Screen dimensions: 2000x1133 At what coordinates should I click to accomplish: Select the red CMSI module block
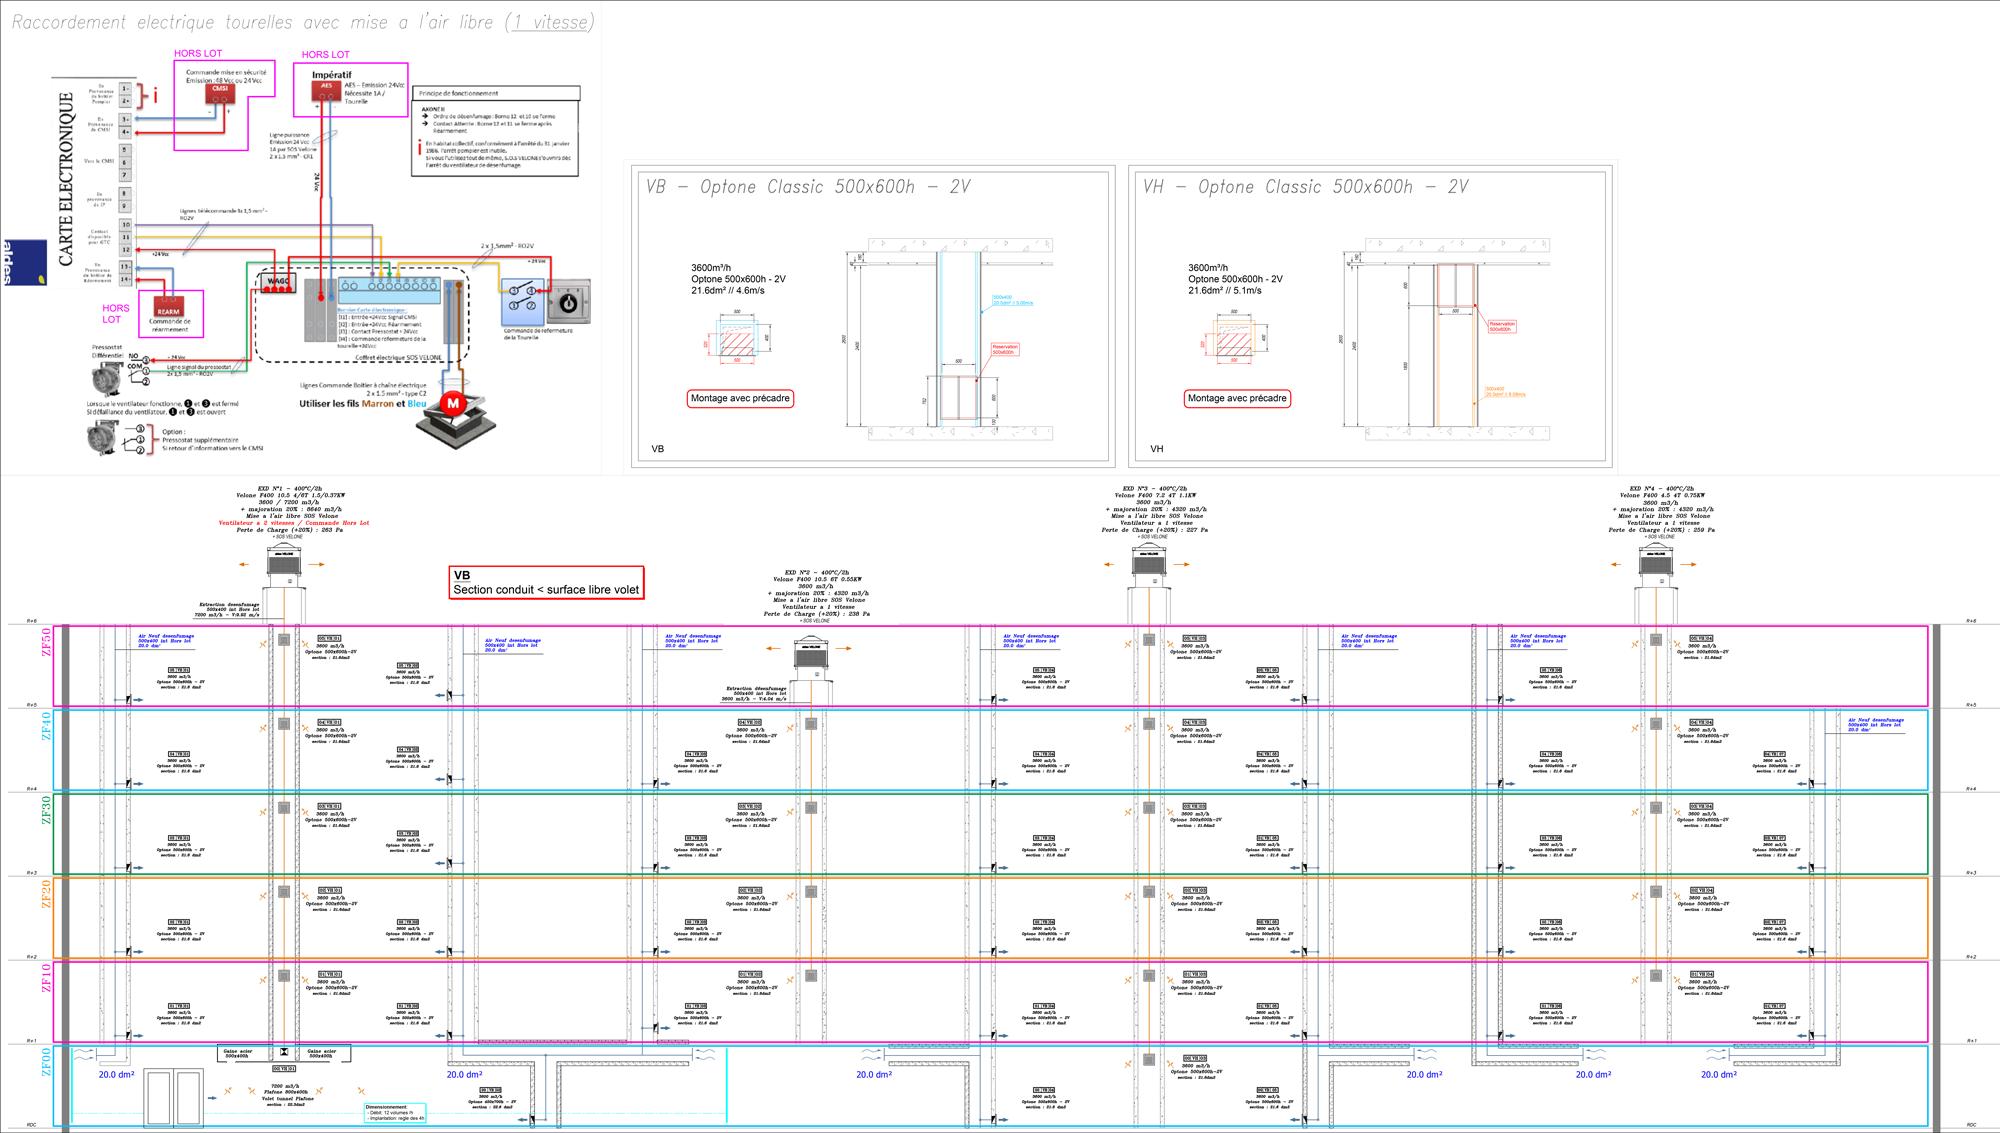tap(220, 93)
